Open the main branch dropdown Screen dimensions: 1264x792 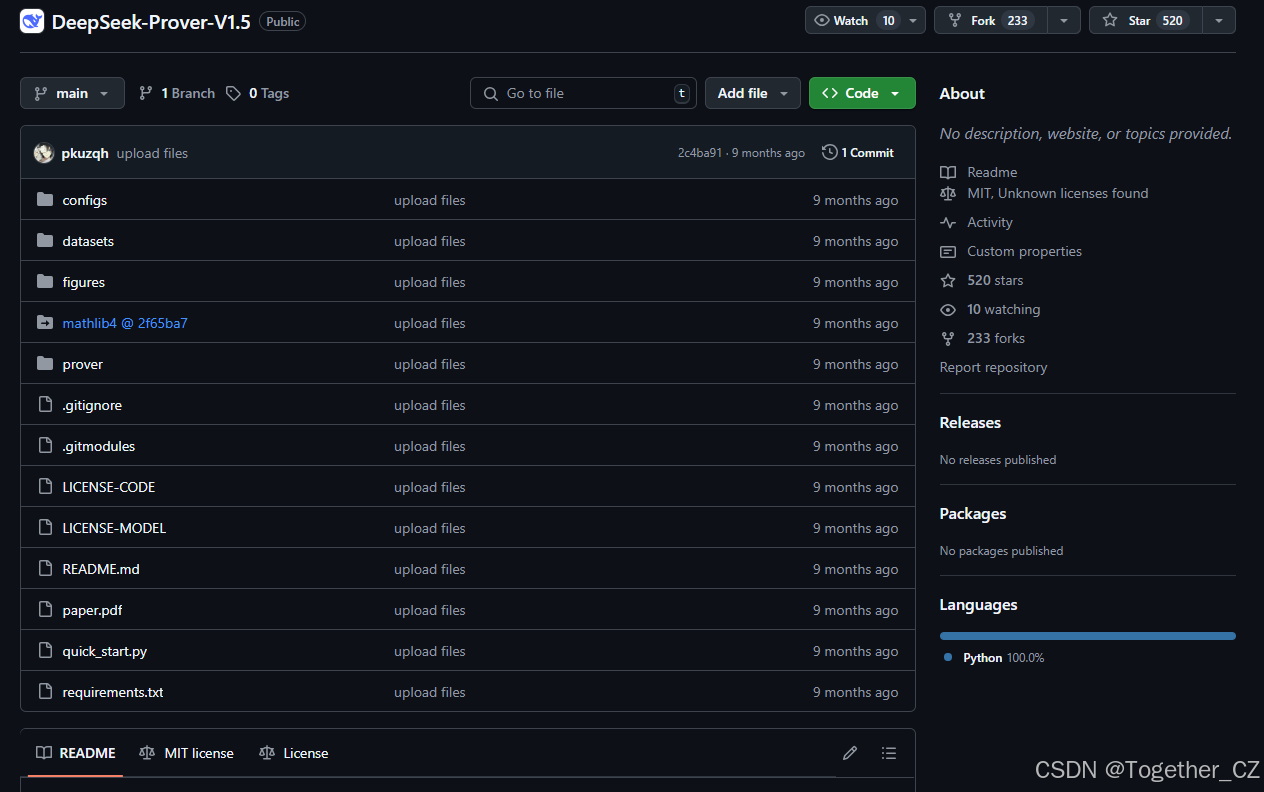tap(72, 93)
